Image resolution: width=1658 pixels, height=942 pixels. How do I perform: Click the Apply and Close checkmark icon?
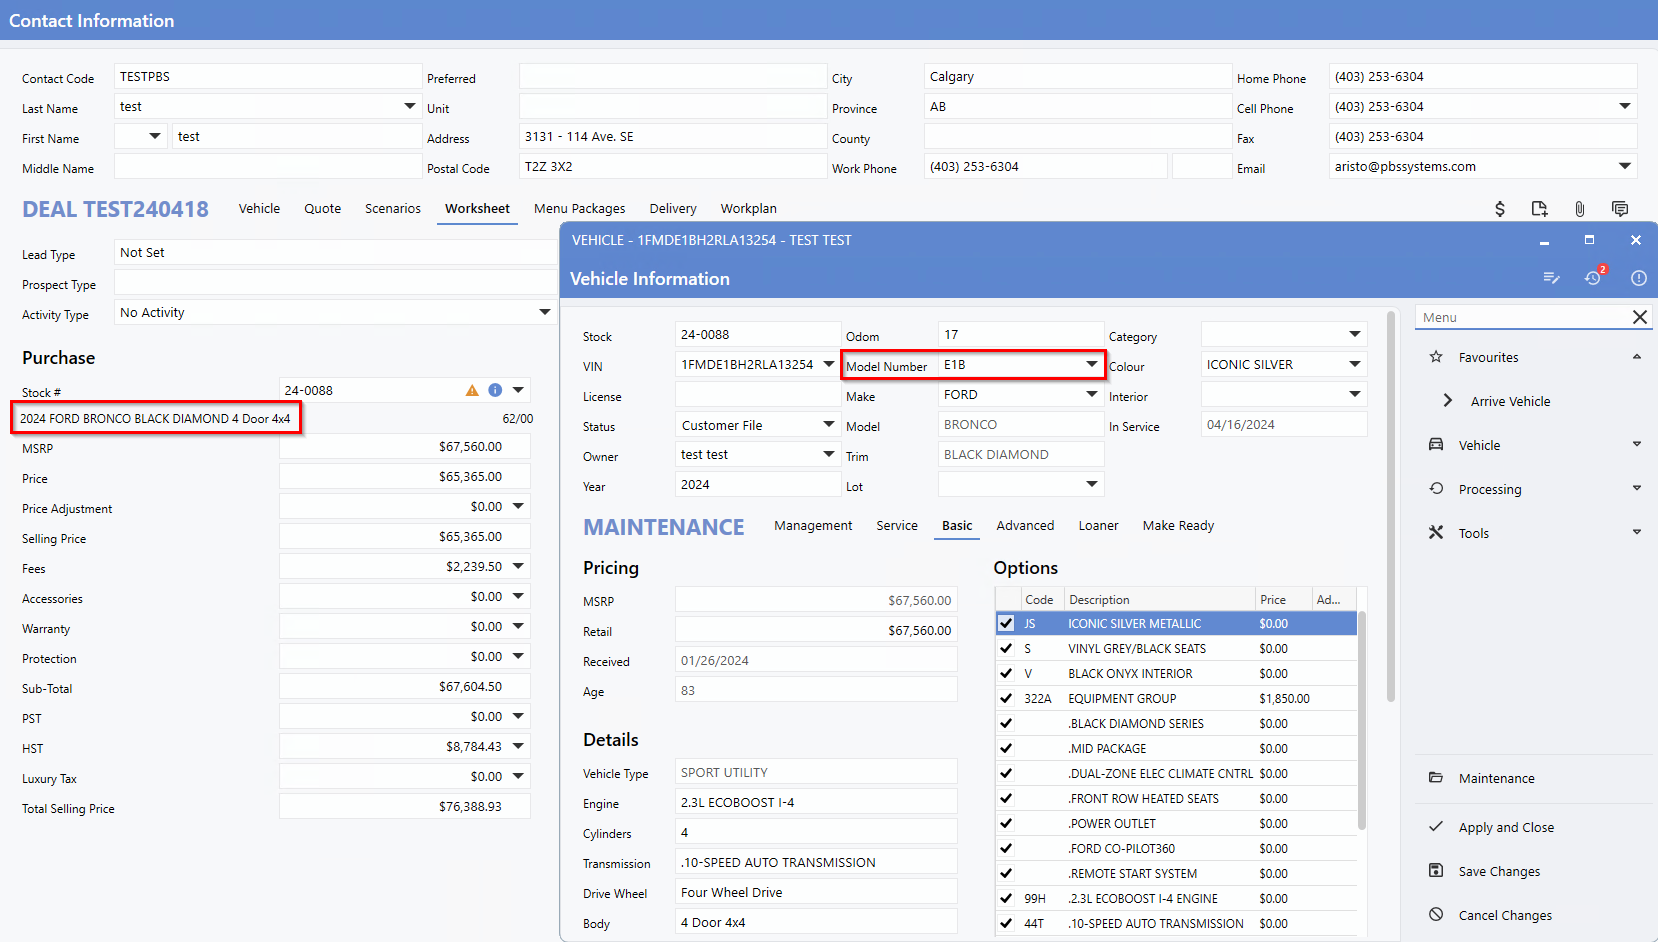pyautogui.click(x=1436, y=826)
